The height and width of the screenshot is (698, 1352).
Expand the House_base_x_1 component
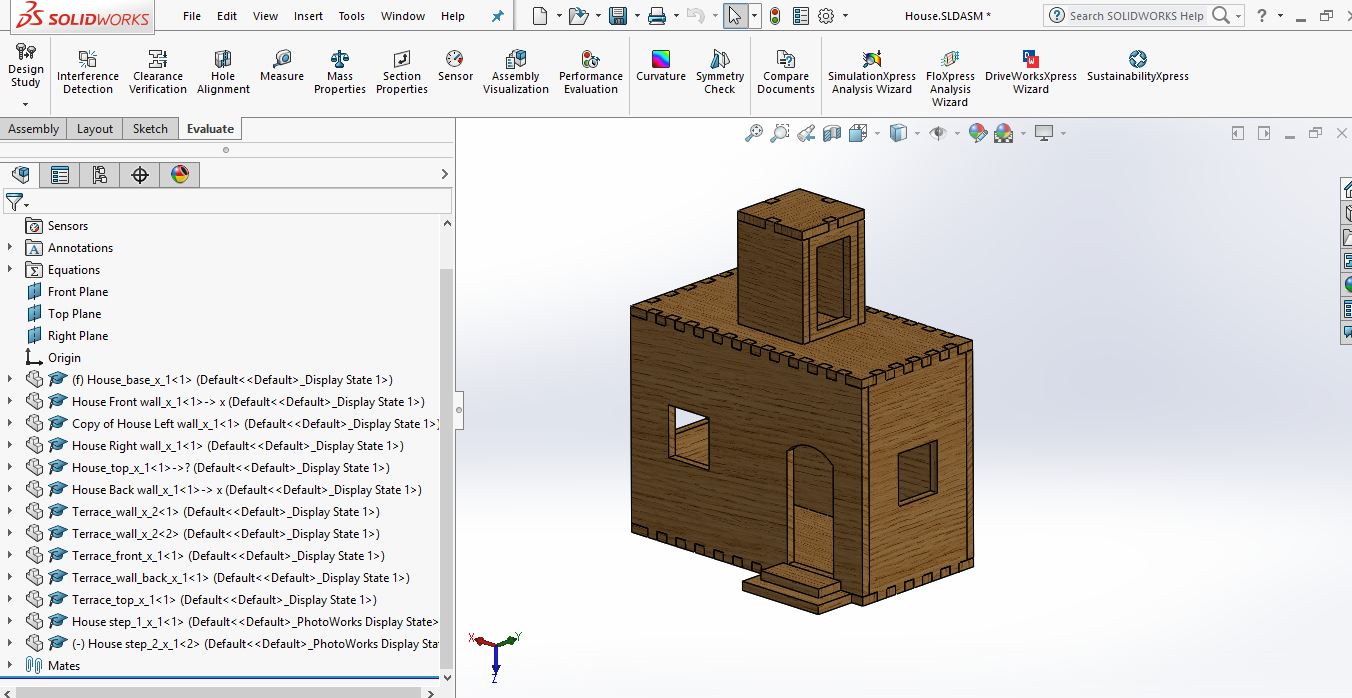(11, 380)
